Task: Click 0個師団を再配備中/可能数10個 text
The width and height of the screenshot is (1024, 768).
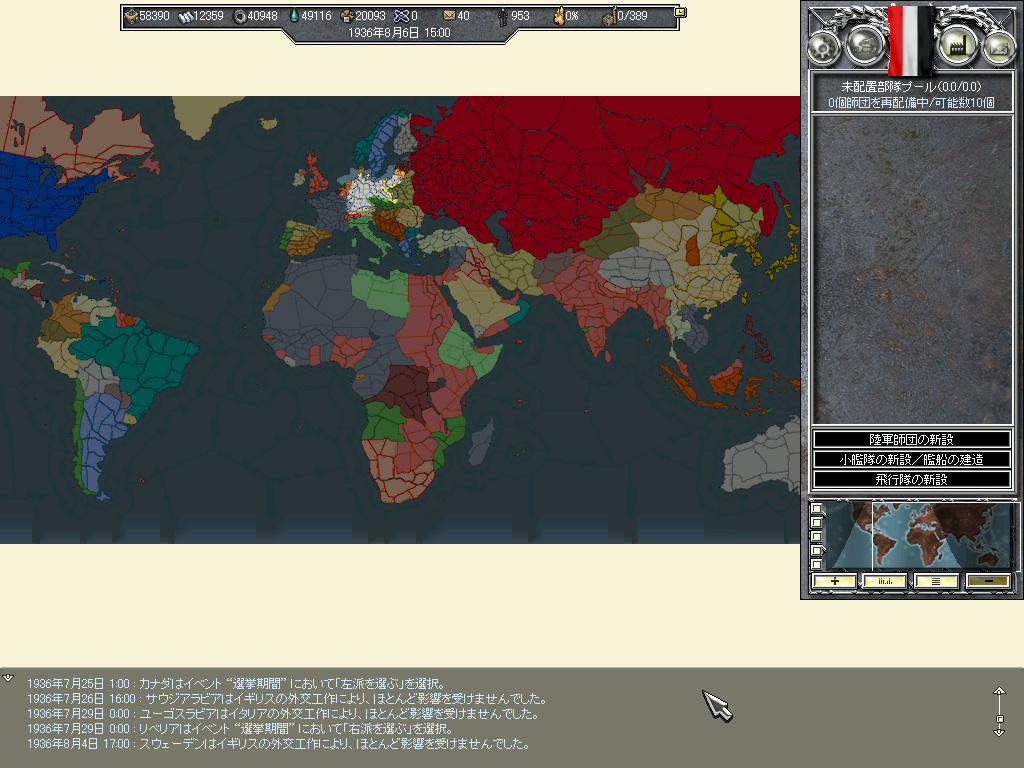Action: coord(911,103)
